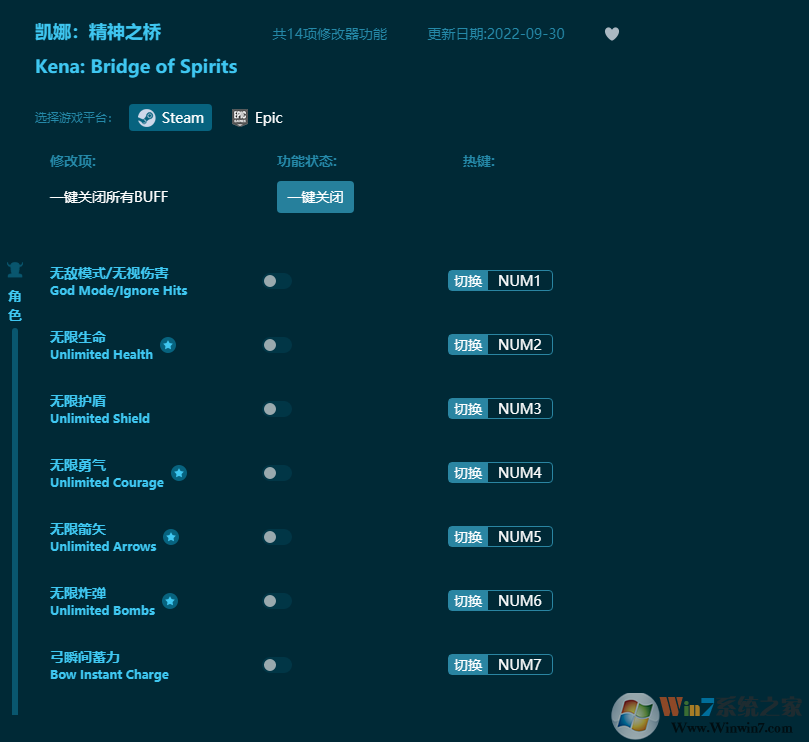Click the star icon next to Unlimited Bombs
The height and width of the screenshot is (742, 809).
click(170, 601)
